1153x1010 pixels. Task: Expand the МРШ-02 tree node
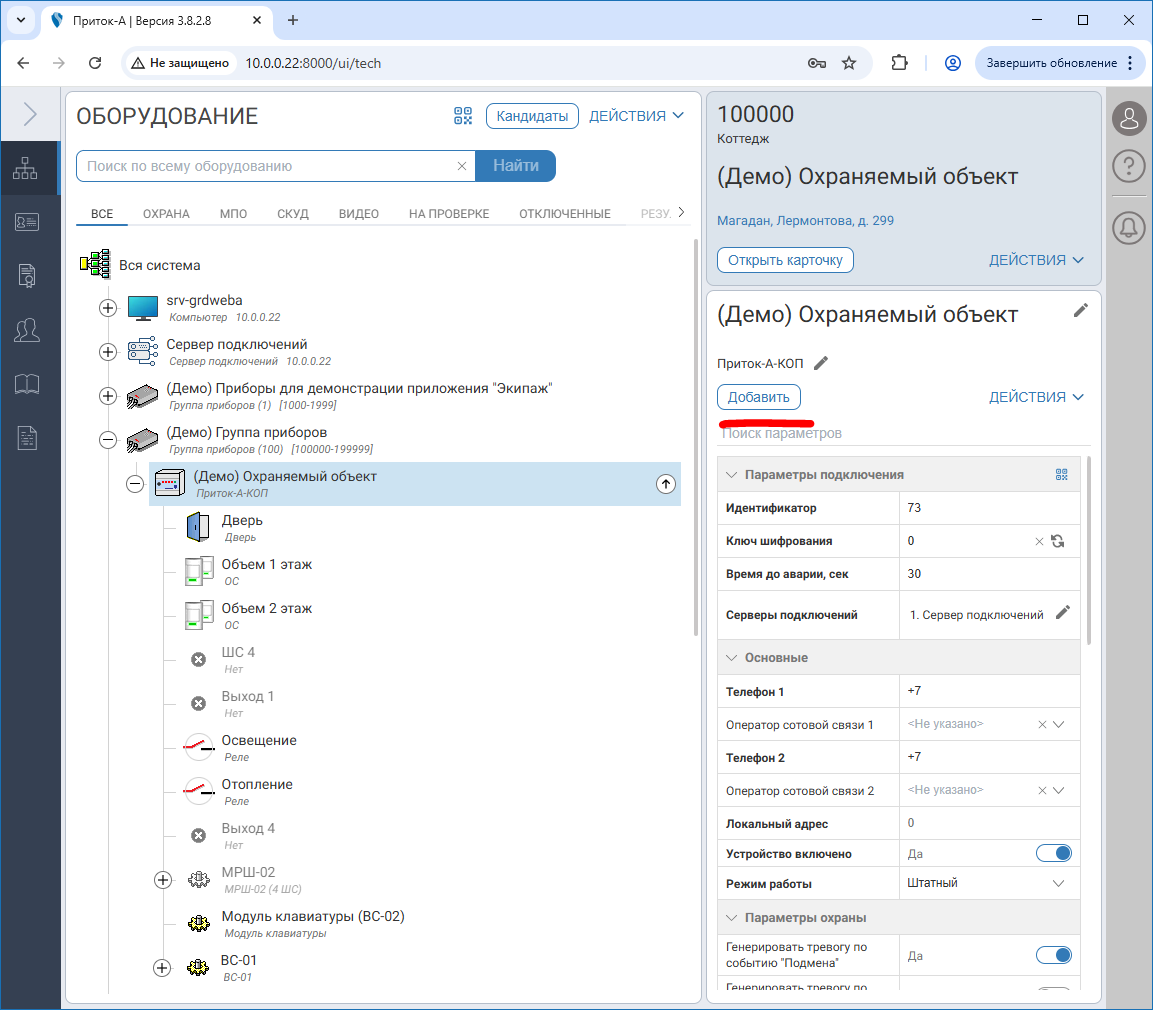tap(164, 880)
